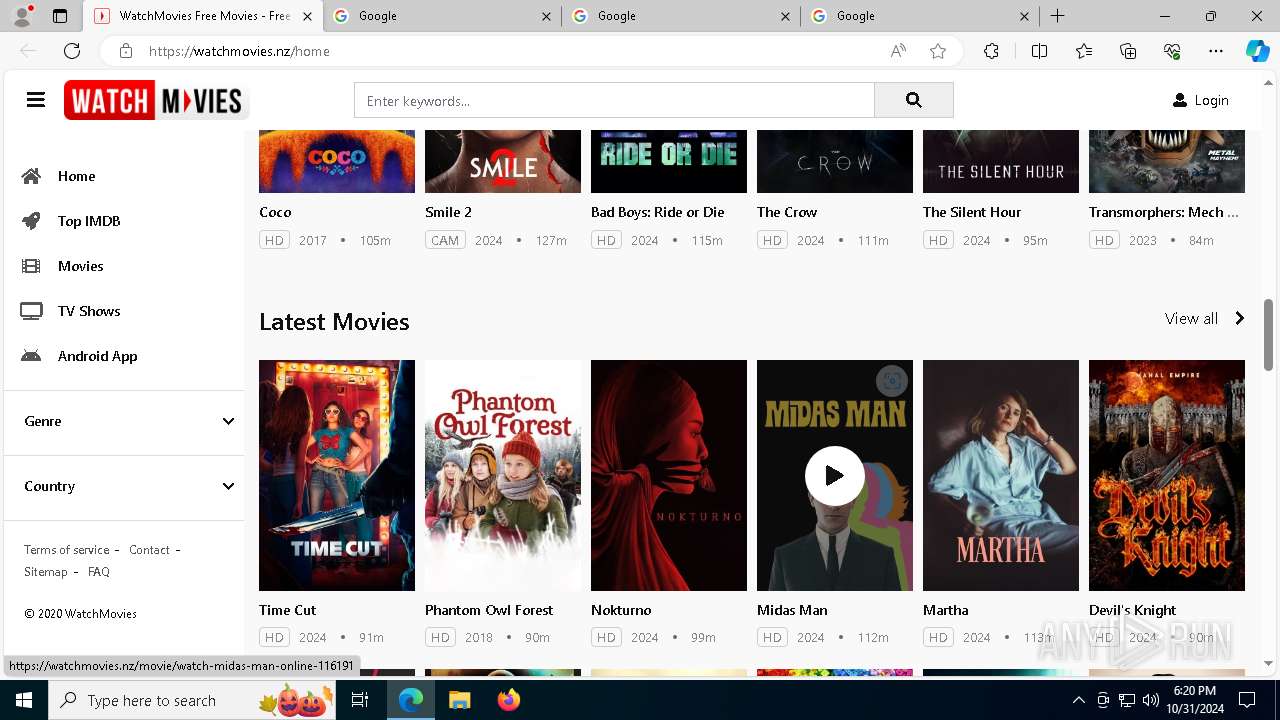Image resolution: width=1280 pixels, height=720 pixels.
Task: Switch to the second Google tab
Action: point(679,16)
